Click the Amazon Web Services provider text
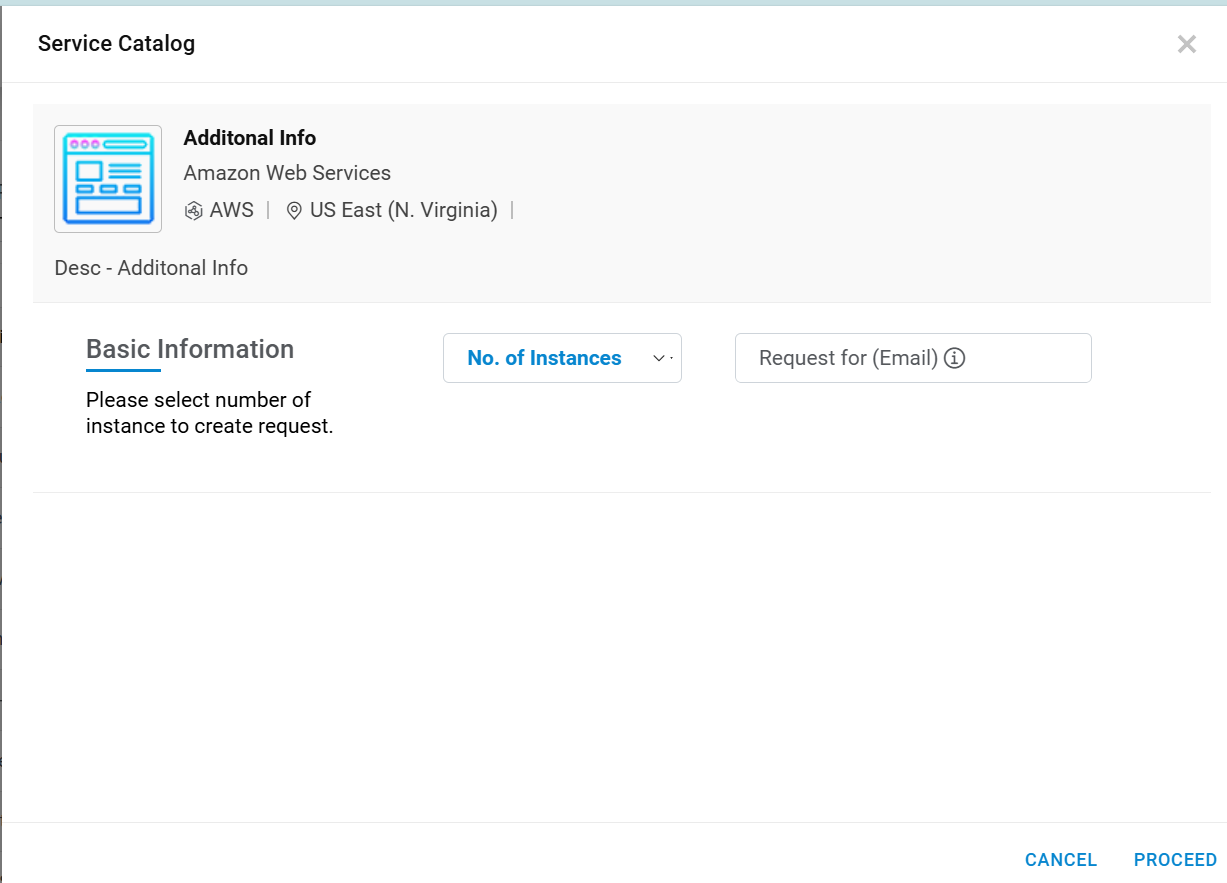The image size is (1227, 883). point(287,173)
